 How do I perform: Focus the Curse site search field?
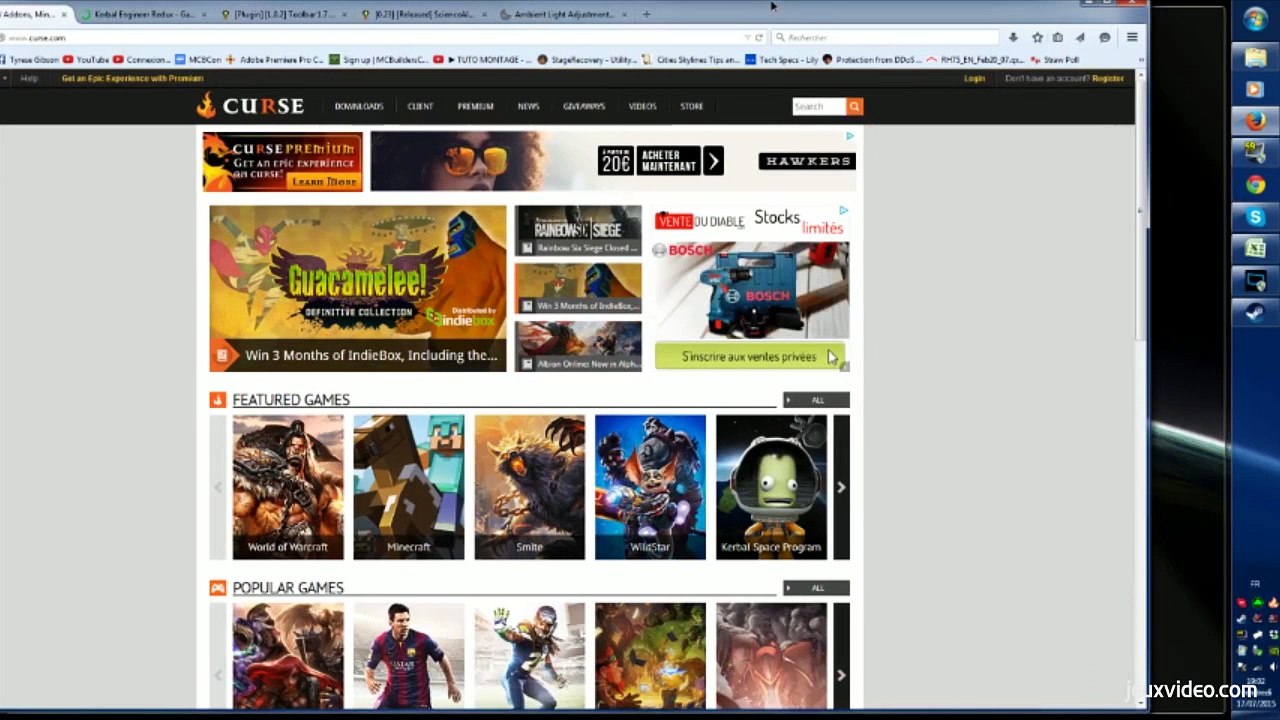click(x=819, y=106)
